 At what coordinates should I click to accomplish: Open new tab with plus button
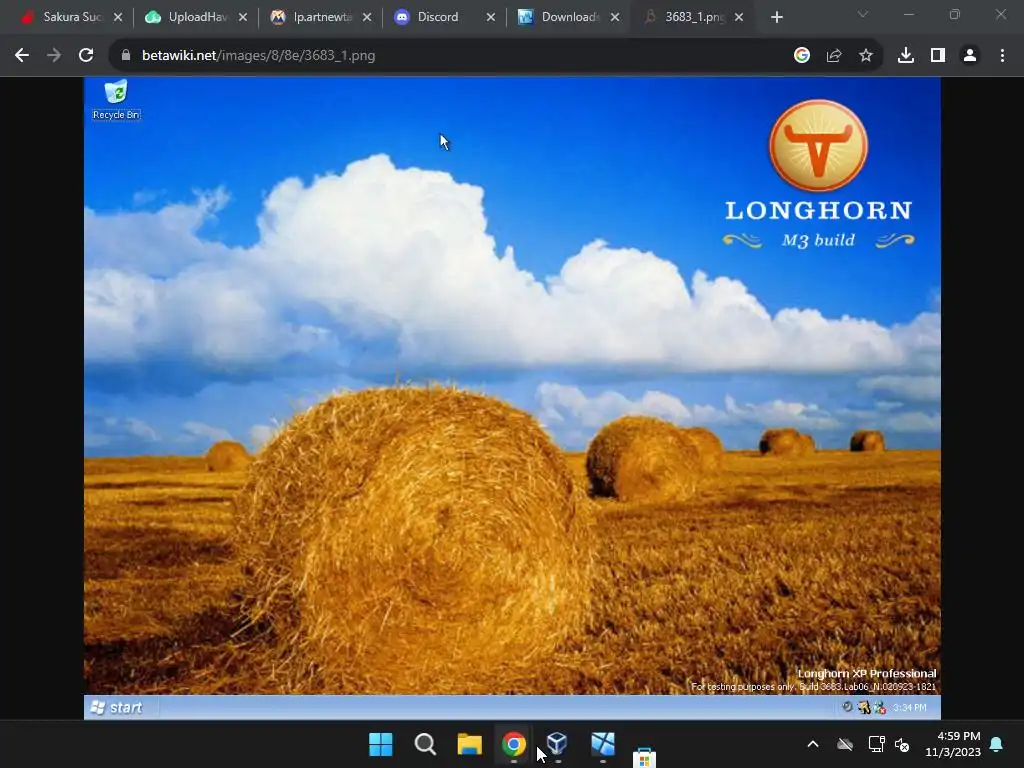776,18
